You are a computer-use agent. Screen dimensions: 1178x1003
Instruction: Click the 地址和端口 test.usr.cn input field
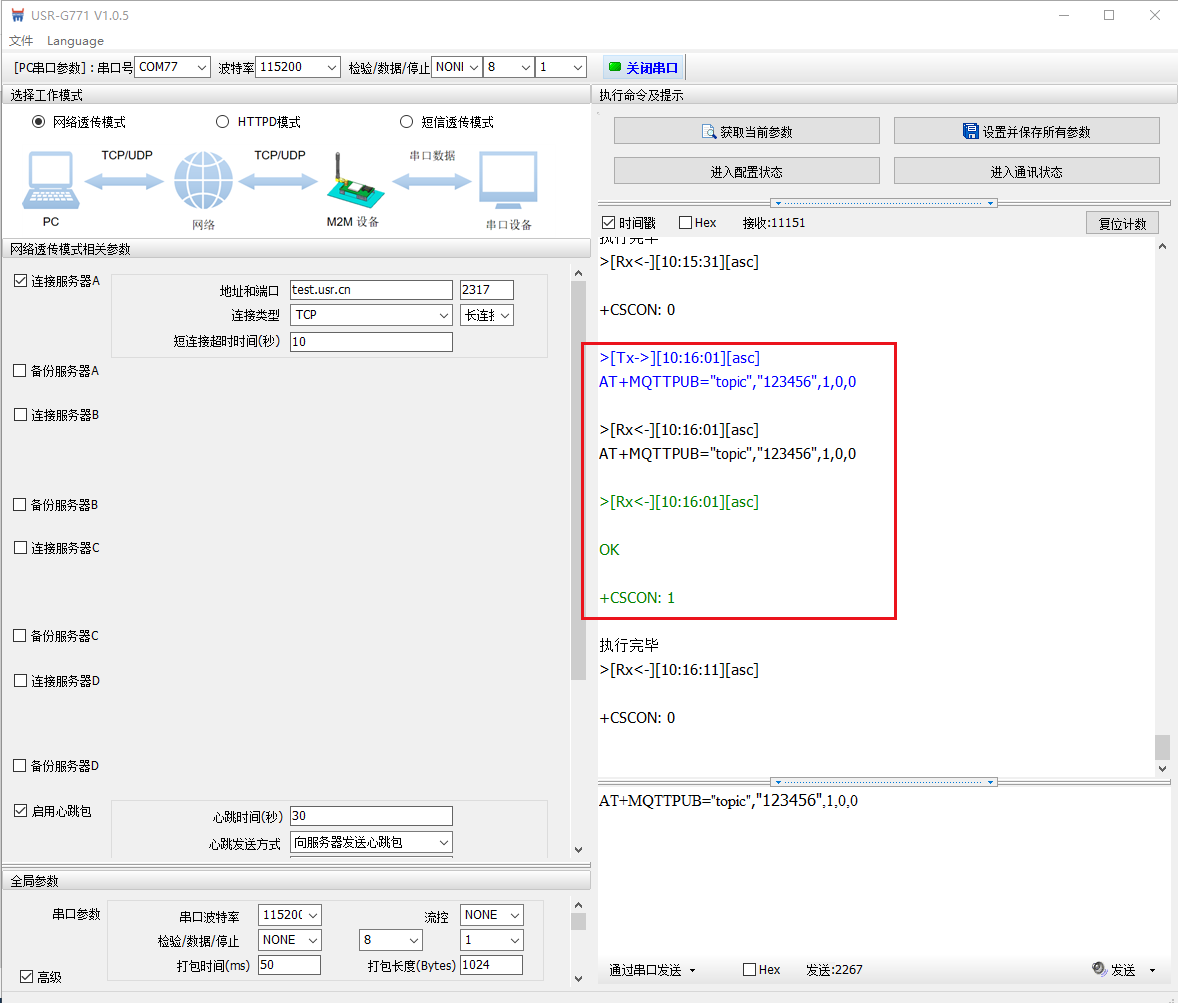tap(371, 290)
